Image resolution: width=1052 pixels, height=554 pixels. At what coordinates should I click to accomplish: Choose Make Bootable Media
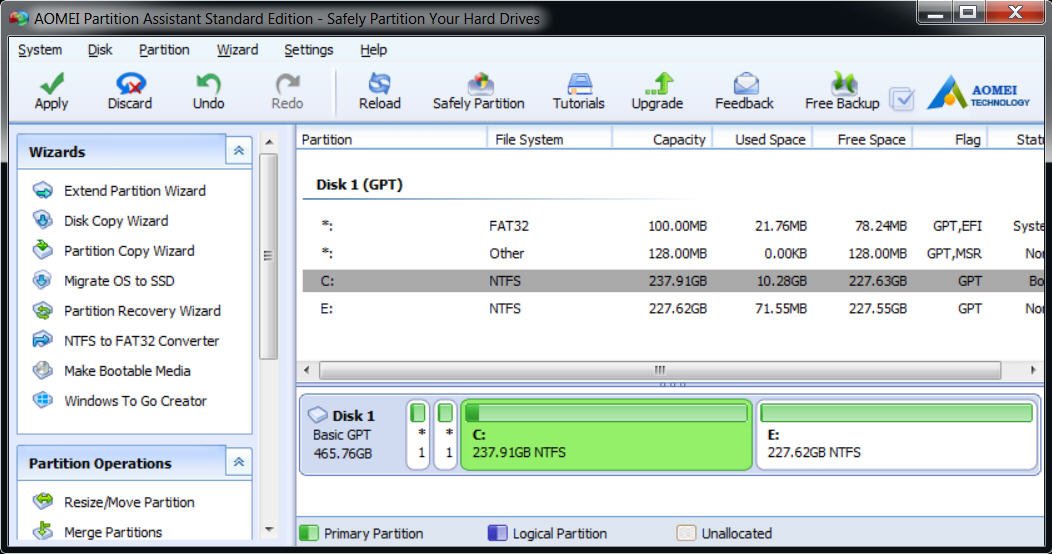(111, 371)
